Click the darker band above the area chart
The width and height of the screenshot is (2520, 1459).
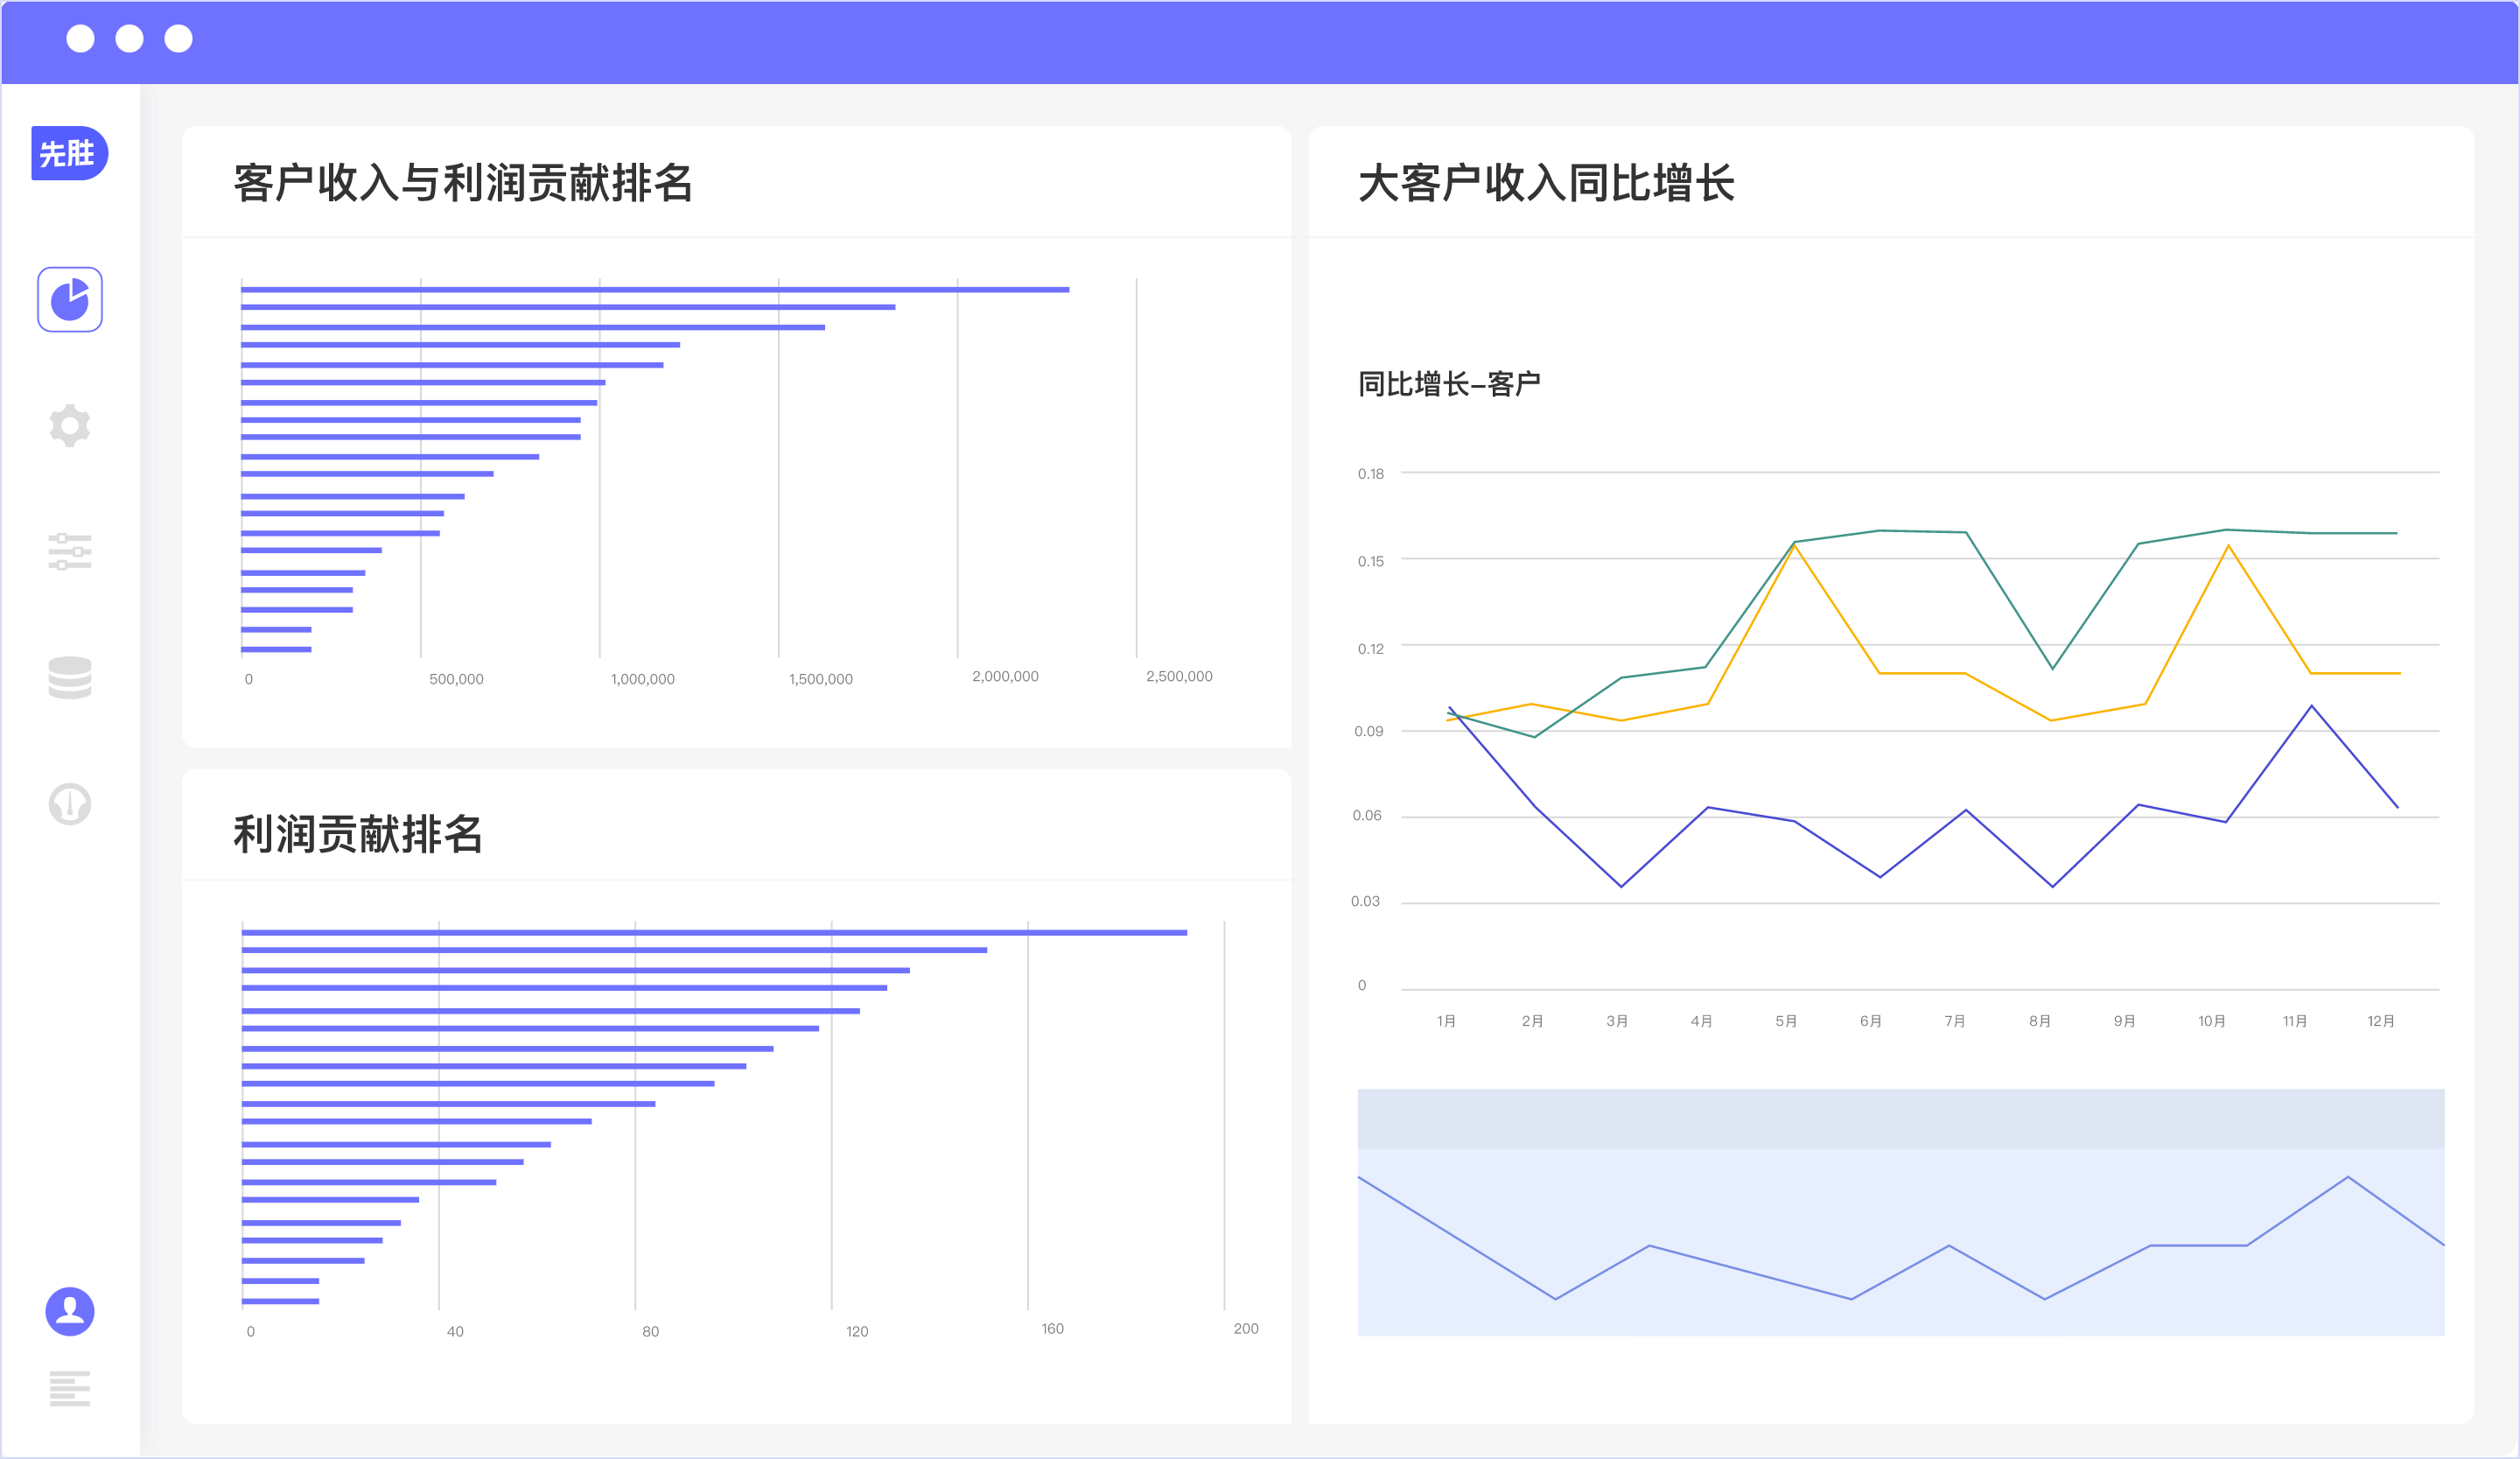tap(1901, 1119)
